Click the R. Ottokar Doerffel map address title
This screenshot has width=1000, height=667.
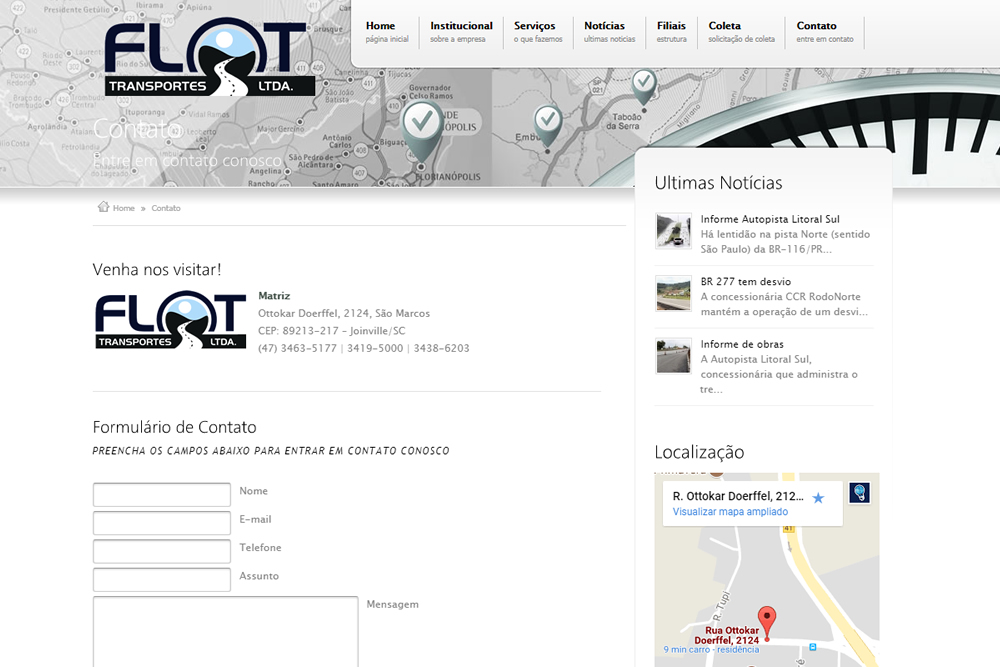pos(738,496)
